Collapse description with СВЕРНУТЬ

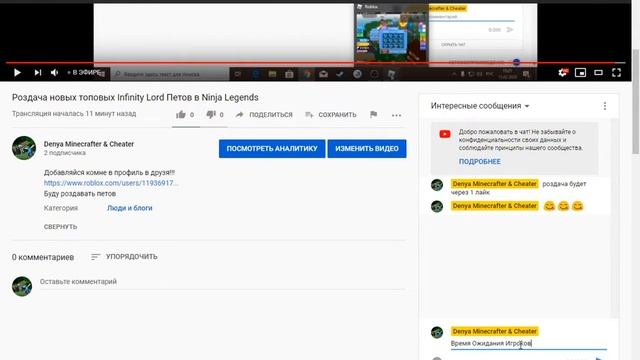(x=60, y=227)
